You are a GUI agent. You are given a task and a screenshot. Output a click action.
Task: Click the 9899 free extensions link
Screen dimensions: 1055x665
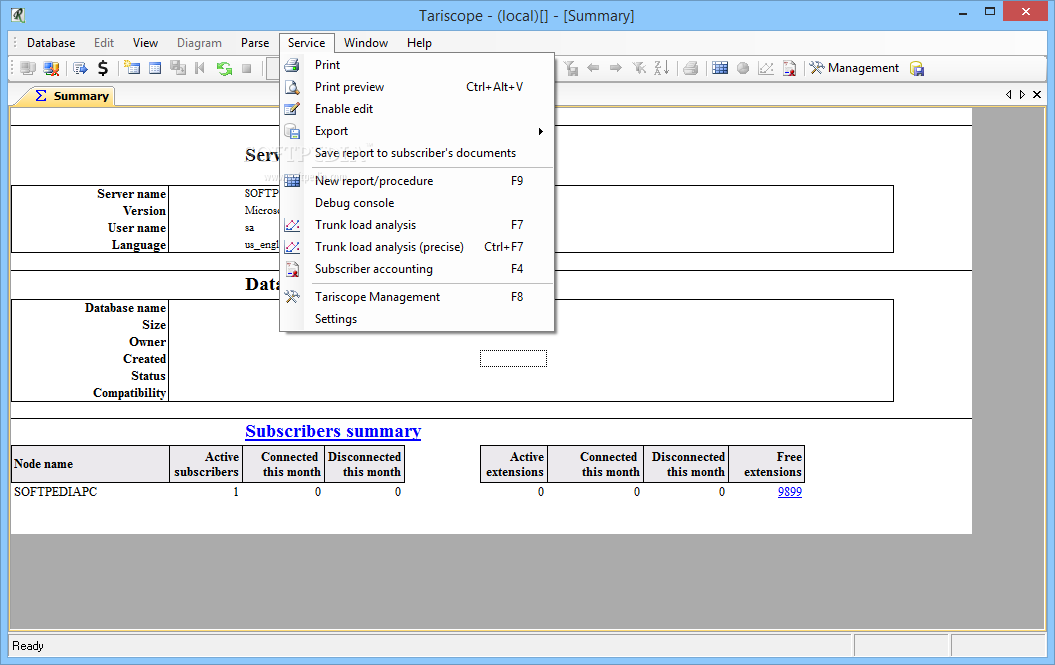790,492
